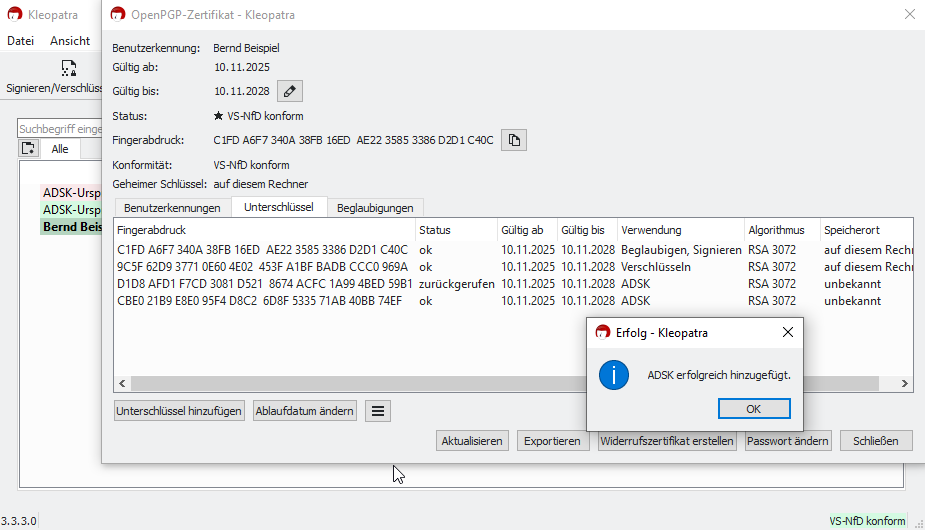Open the Datei menu
The height and width of the screenshot is (530, 925).
(x=21, y=41)
